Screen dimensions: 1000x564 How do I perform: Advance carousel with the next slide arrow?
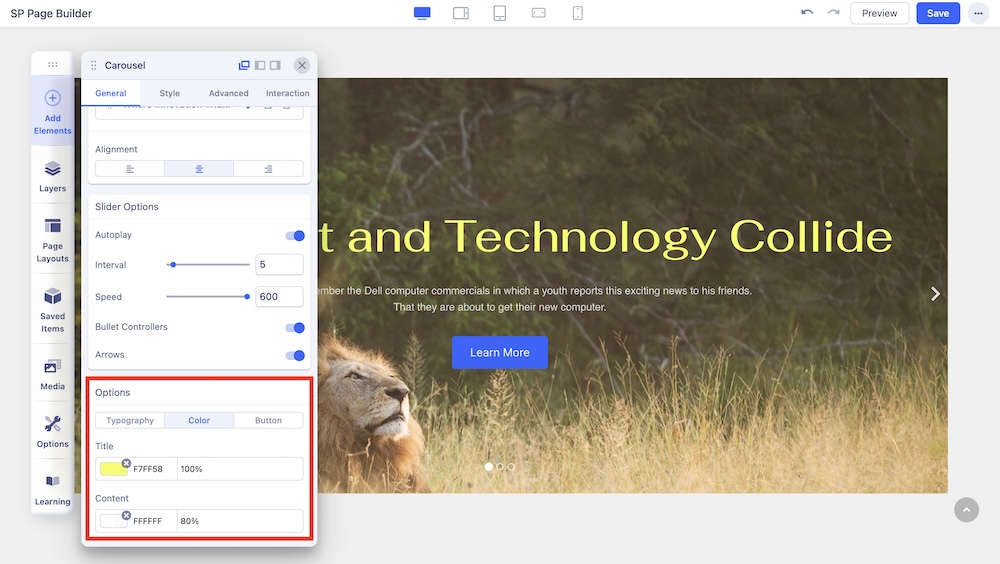tap(935, 294)
